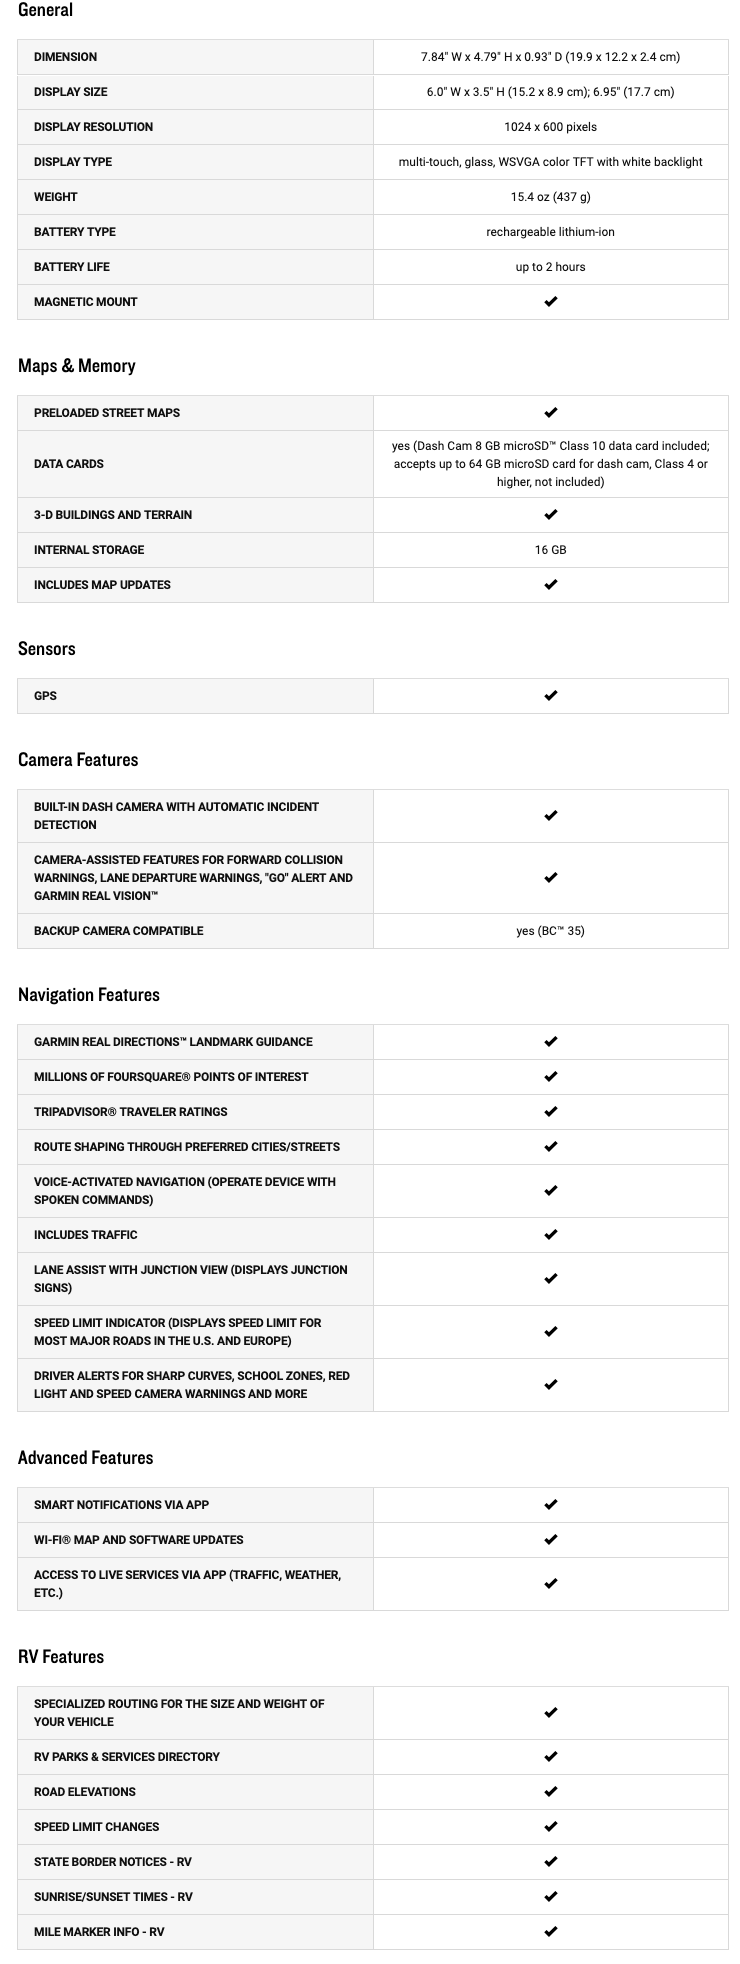The image size is (740, 1964).
Task: Click the Includes Map Updates checkmark
Action: tap(550, 585)
